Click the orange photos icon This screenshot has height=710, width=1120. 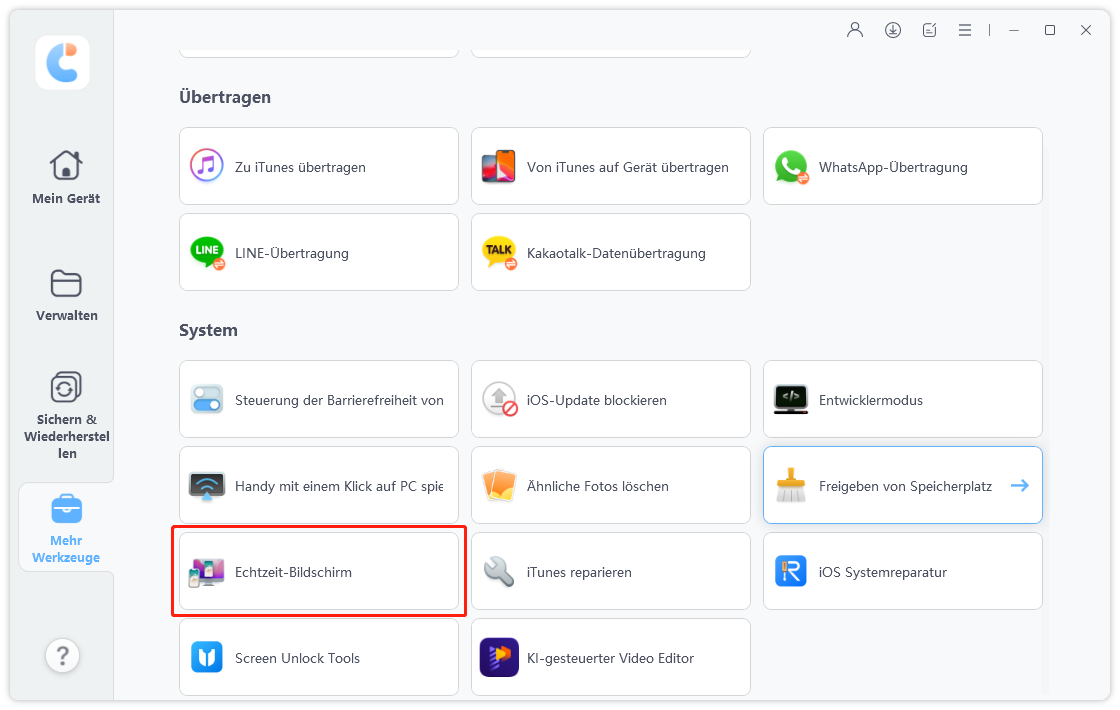click(499, 485)
